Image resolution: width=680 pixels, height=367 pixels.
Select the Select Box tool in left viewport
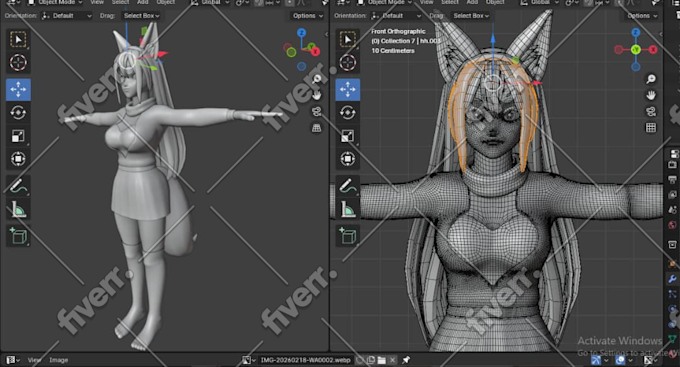(18, 39)
